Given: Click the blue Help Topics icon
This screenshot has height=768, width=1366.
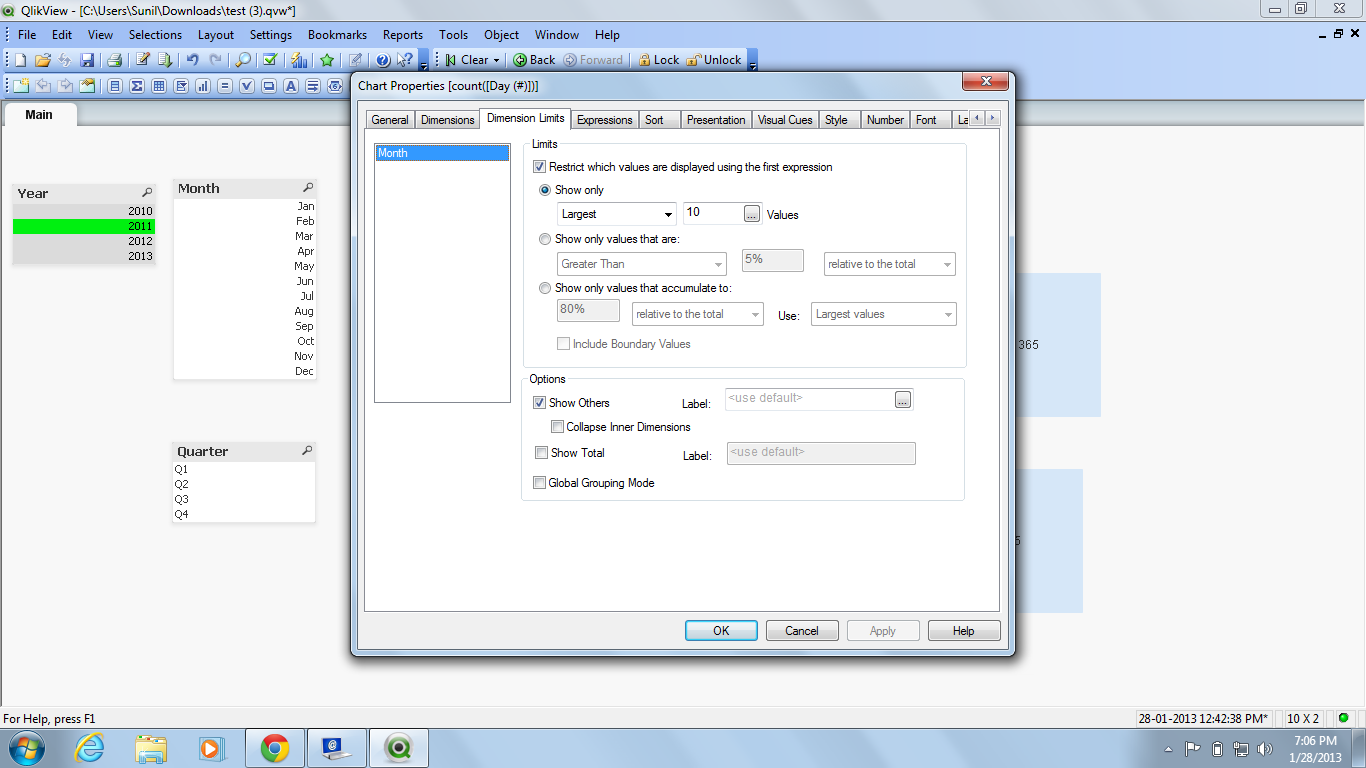Looking at the screenshot, I should [x=382, y=60].
